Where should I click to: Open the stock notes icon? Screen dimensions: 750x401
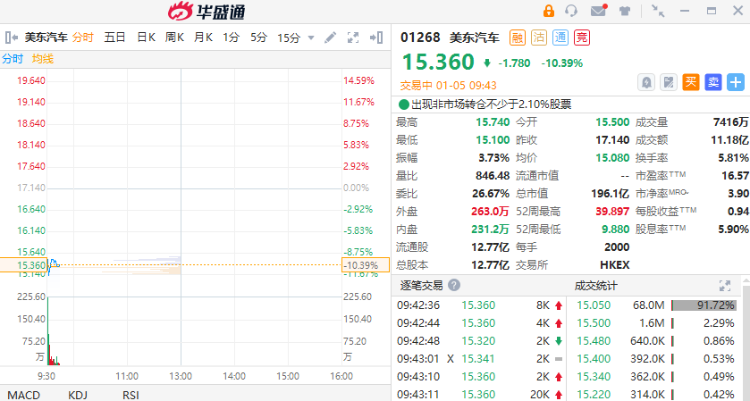pos(669,82)
